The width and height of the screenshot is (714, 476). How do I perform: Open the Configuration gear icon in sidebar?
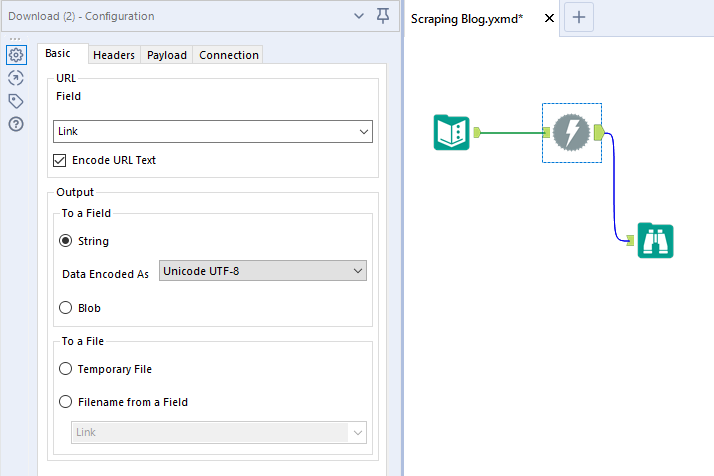point(16,55)
